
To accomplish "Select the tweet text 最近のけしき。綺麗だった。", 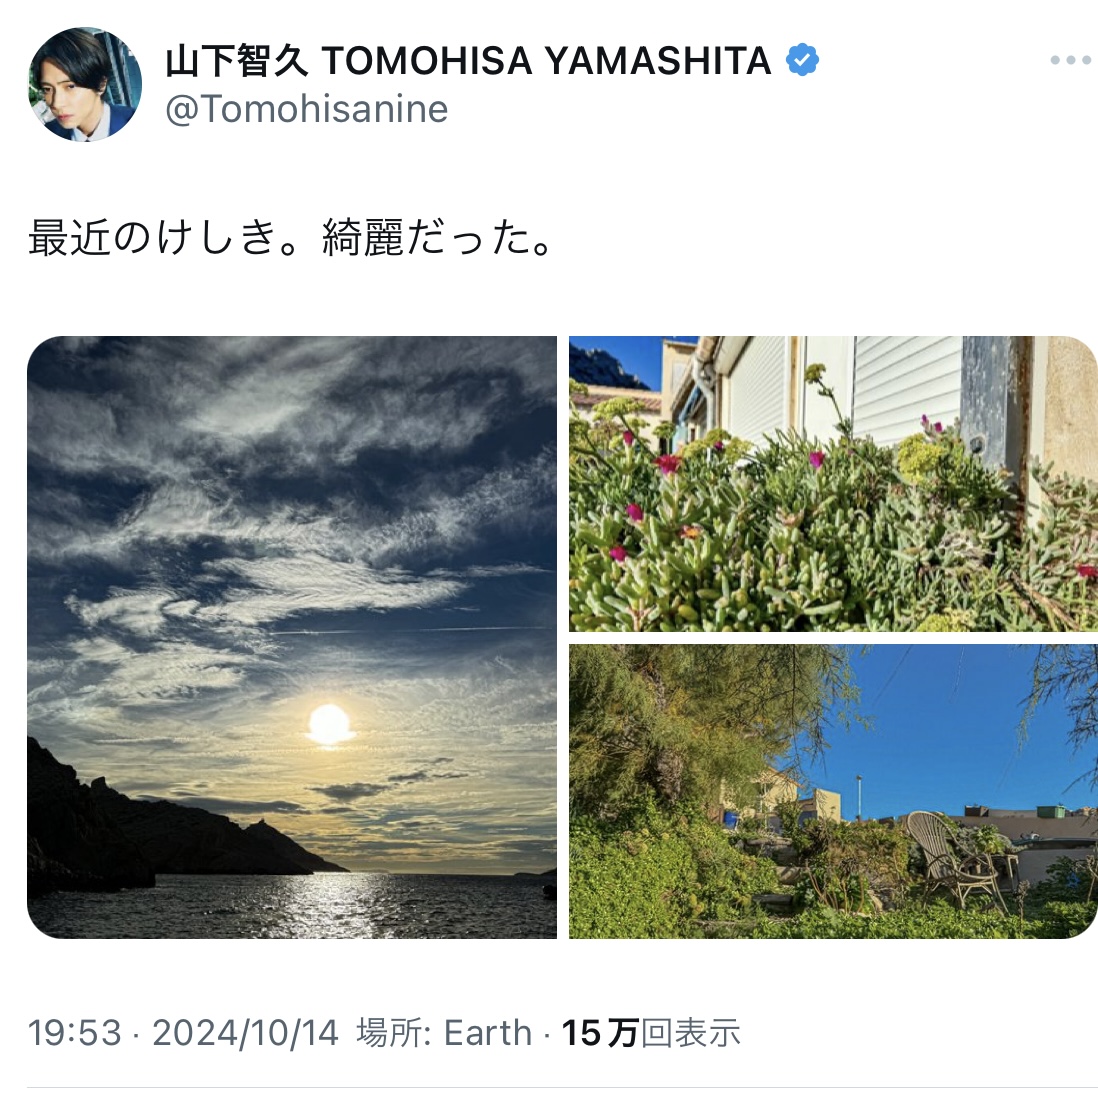I will pos(291,236).
